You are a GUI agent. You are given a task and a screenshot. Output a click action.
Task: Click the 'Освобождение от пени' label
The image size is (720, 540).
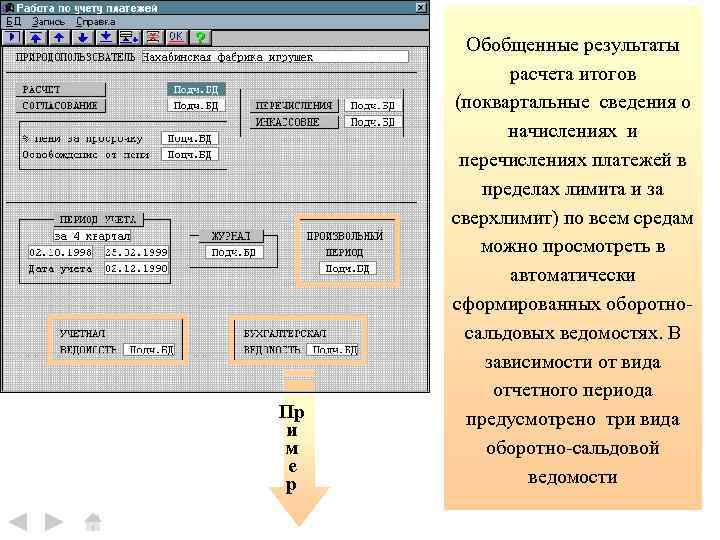[86, 155]
